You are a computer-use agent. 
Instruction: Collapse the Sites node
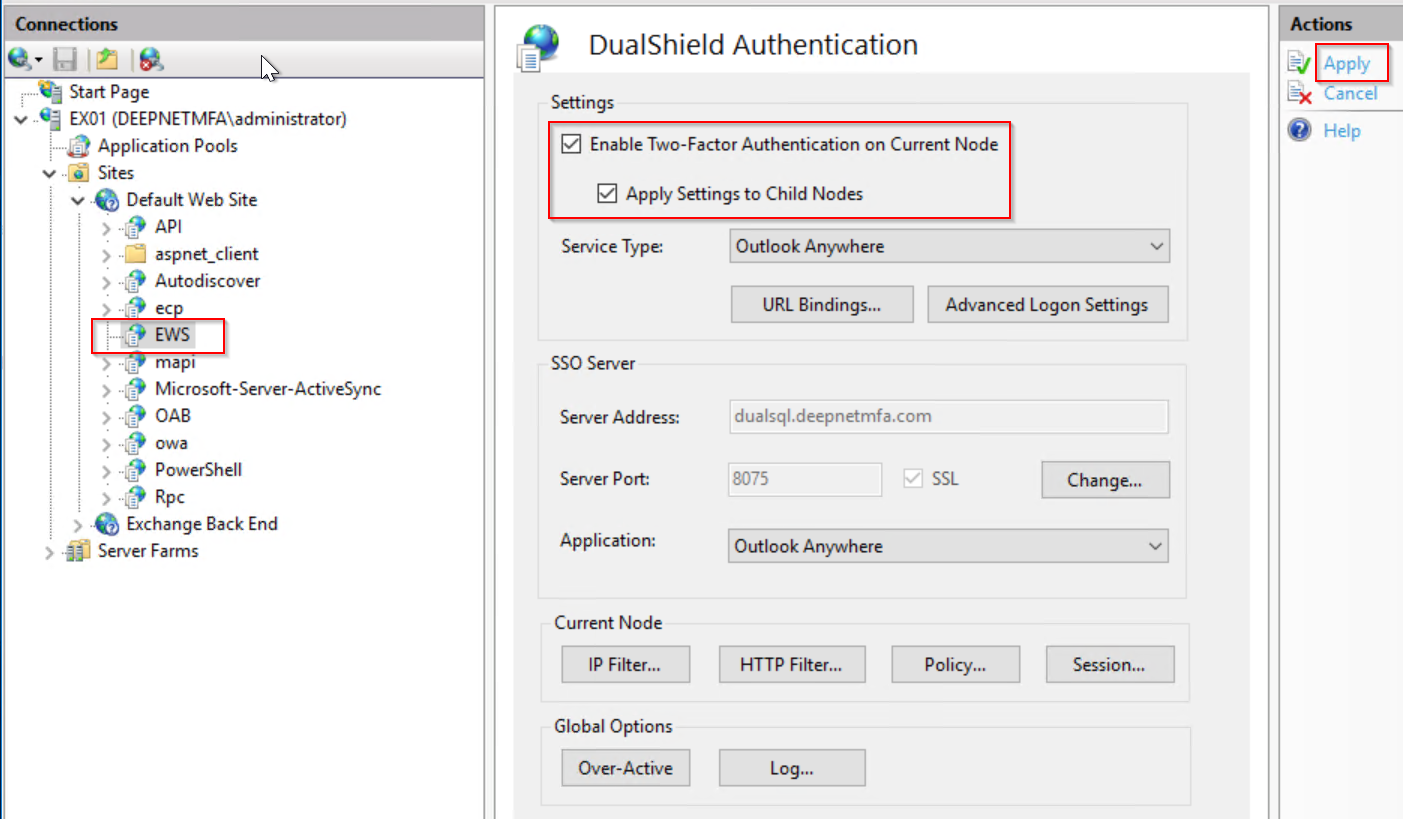tap(50, 173)
